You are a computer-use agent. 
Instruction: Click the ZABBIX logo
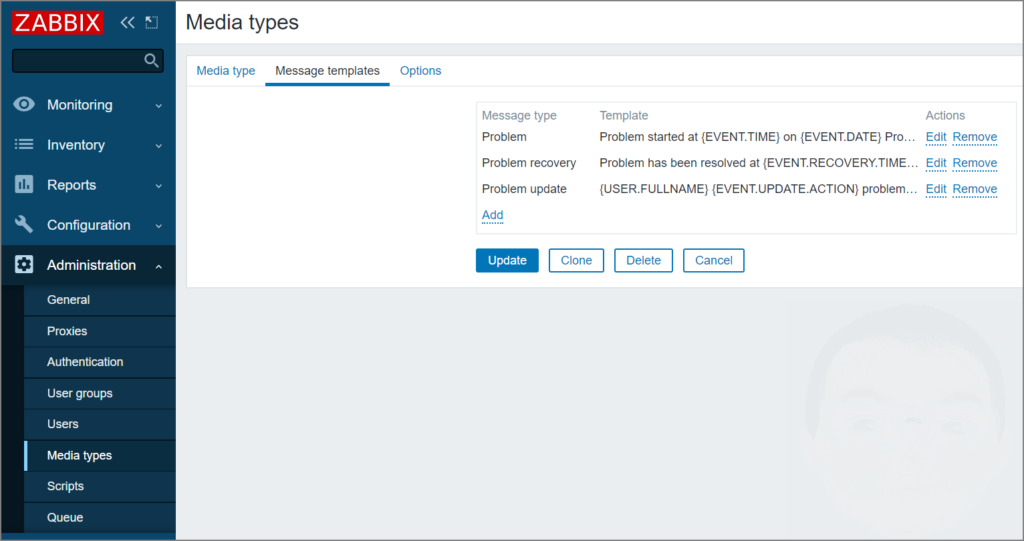(x=57, y=23)
